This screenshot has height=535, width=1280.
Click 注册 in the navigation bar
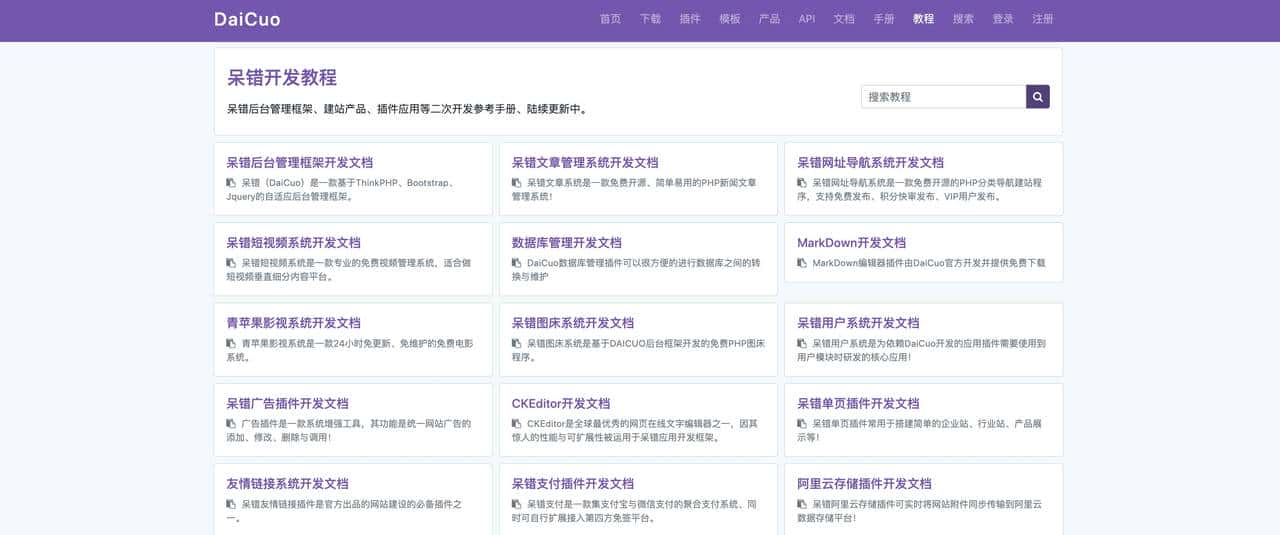click(x=1043, y=19)
